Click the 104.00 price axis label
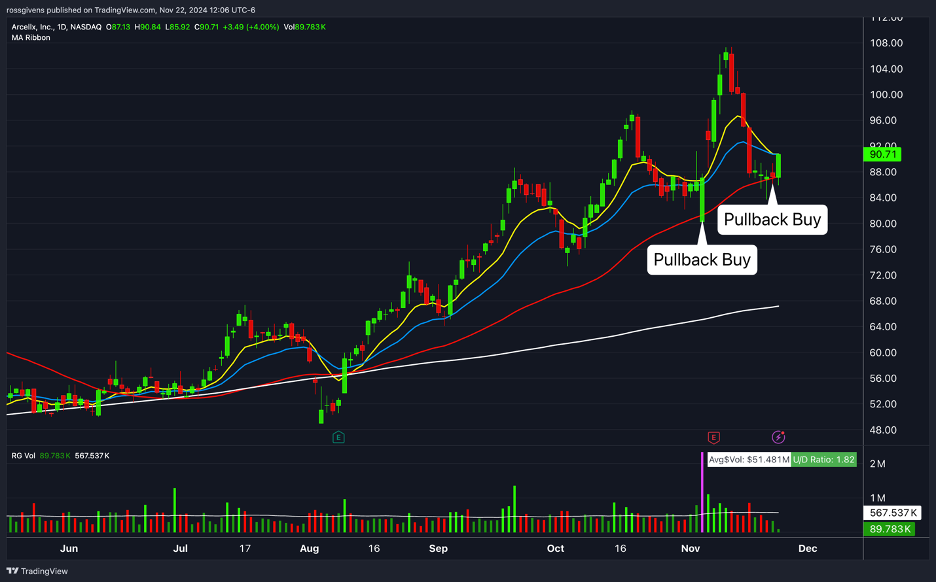The image size is (936, 582). [x=886, y=69]
